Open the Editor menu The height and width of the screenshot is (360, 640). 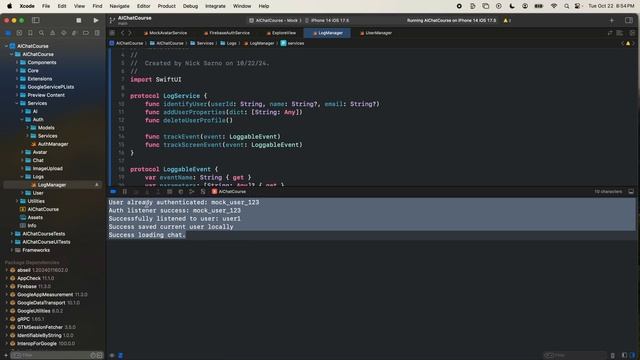coord(143,6)
